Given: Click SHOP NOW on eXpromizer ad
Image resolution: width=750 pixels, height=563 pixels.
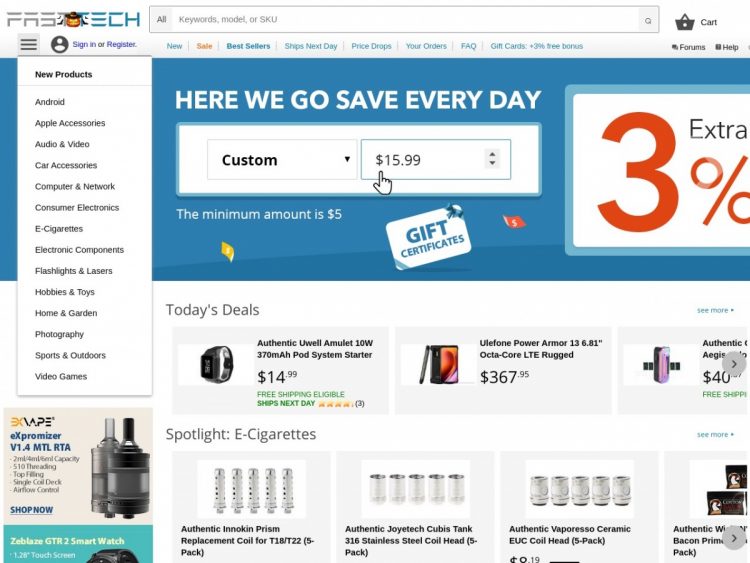Looking at the screenshot, I should [x=32, y=510].
